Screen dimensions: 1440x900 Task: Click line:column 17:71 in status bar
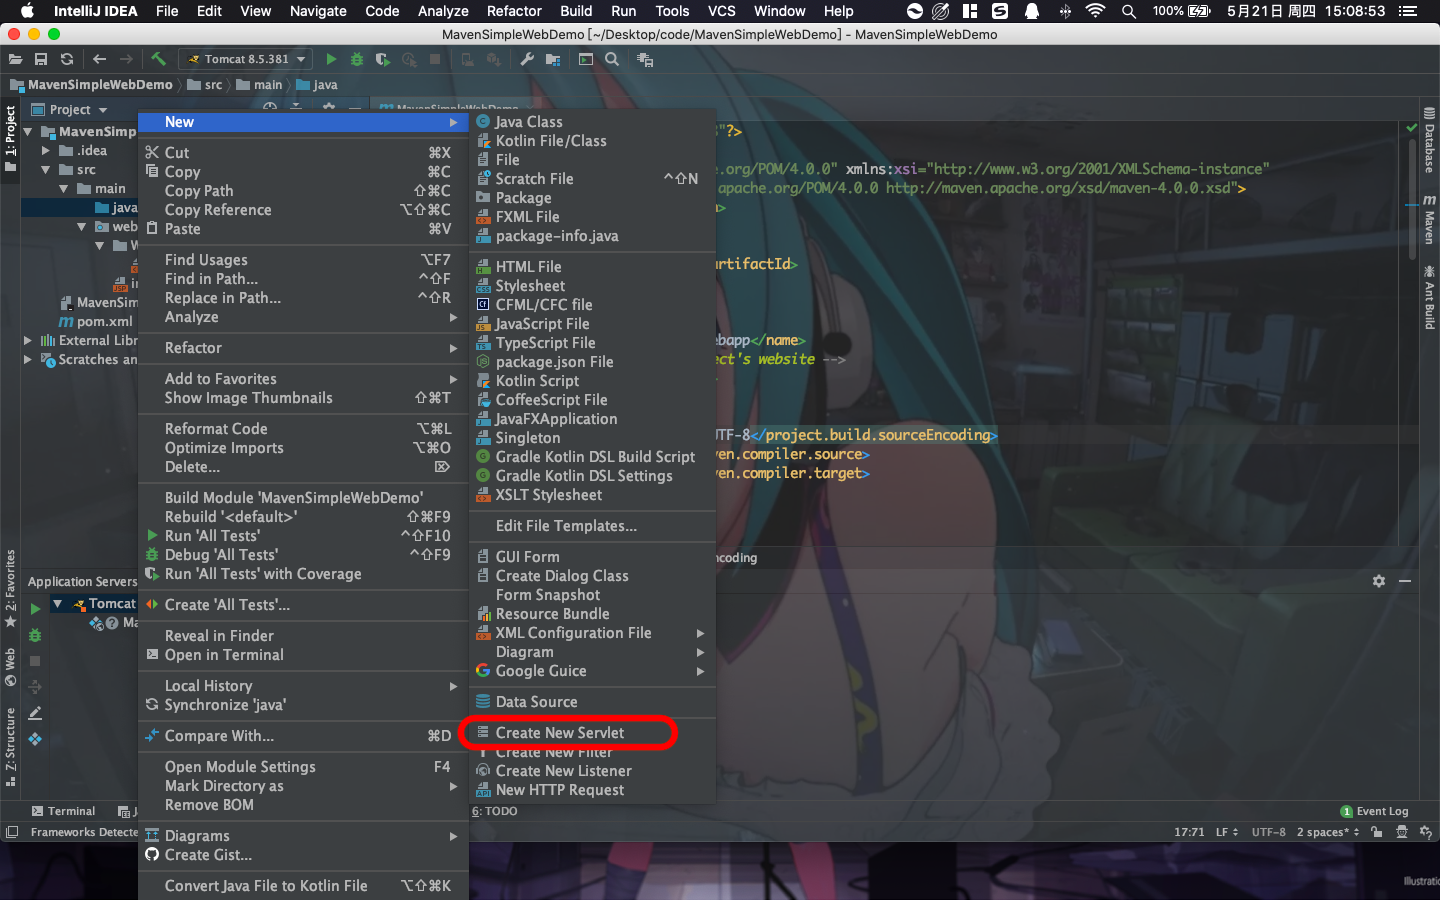[1189, 832]
